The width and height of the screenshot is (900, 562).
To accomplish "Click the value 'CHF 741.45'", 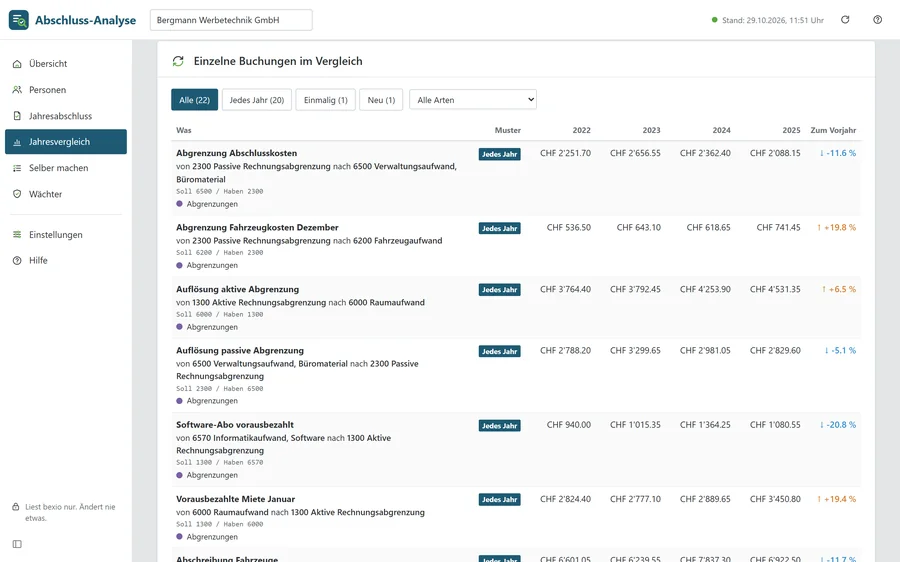I will (778, 227).
